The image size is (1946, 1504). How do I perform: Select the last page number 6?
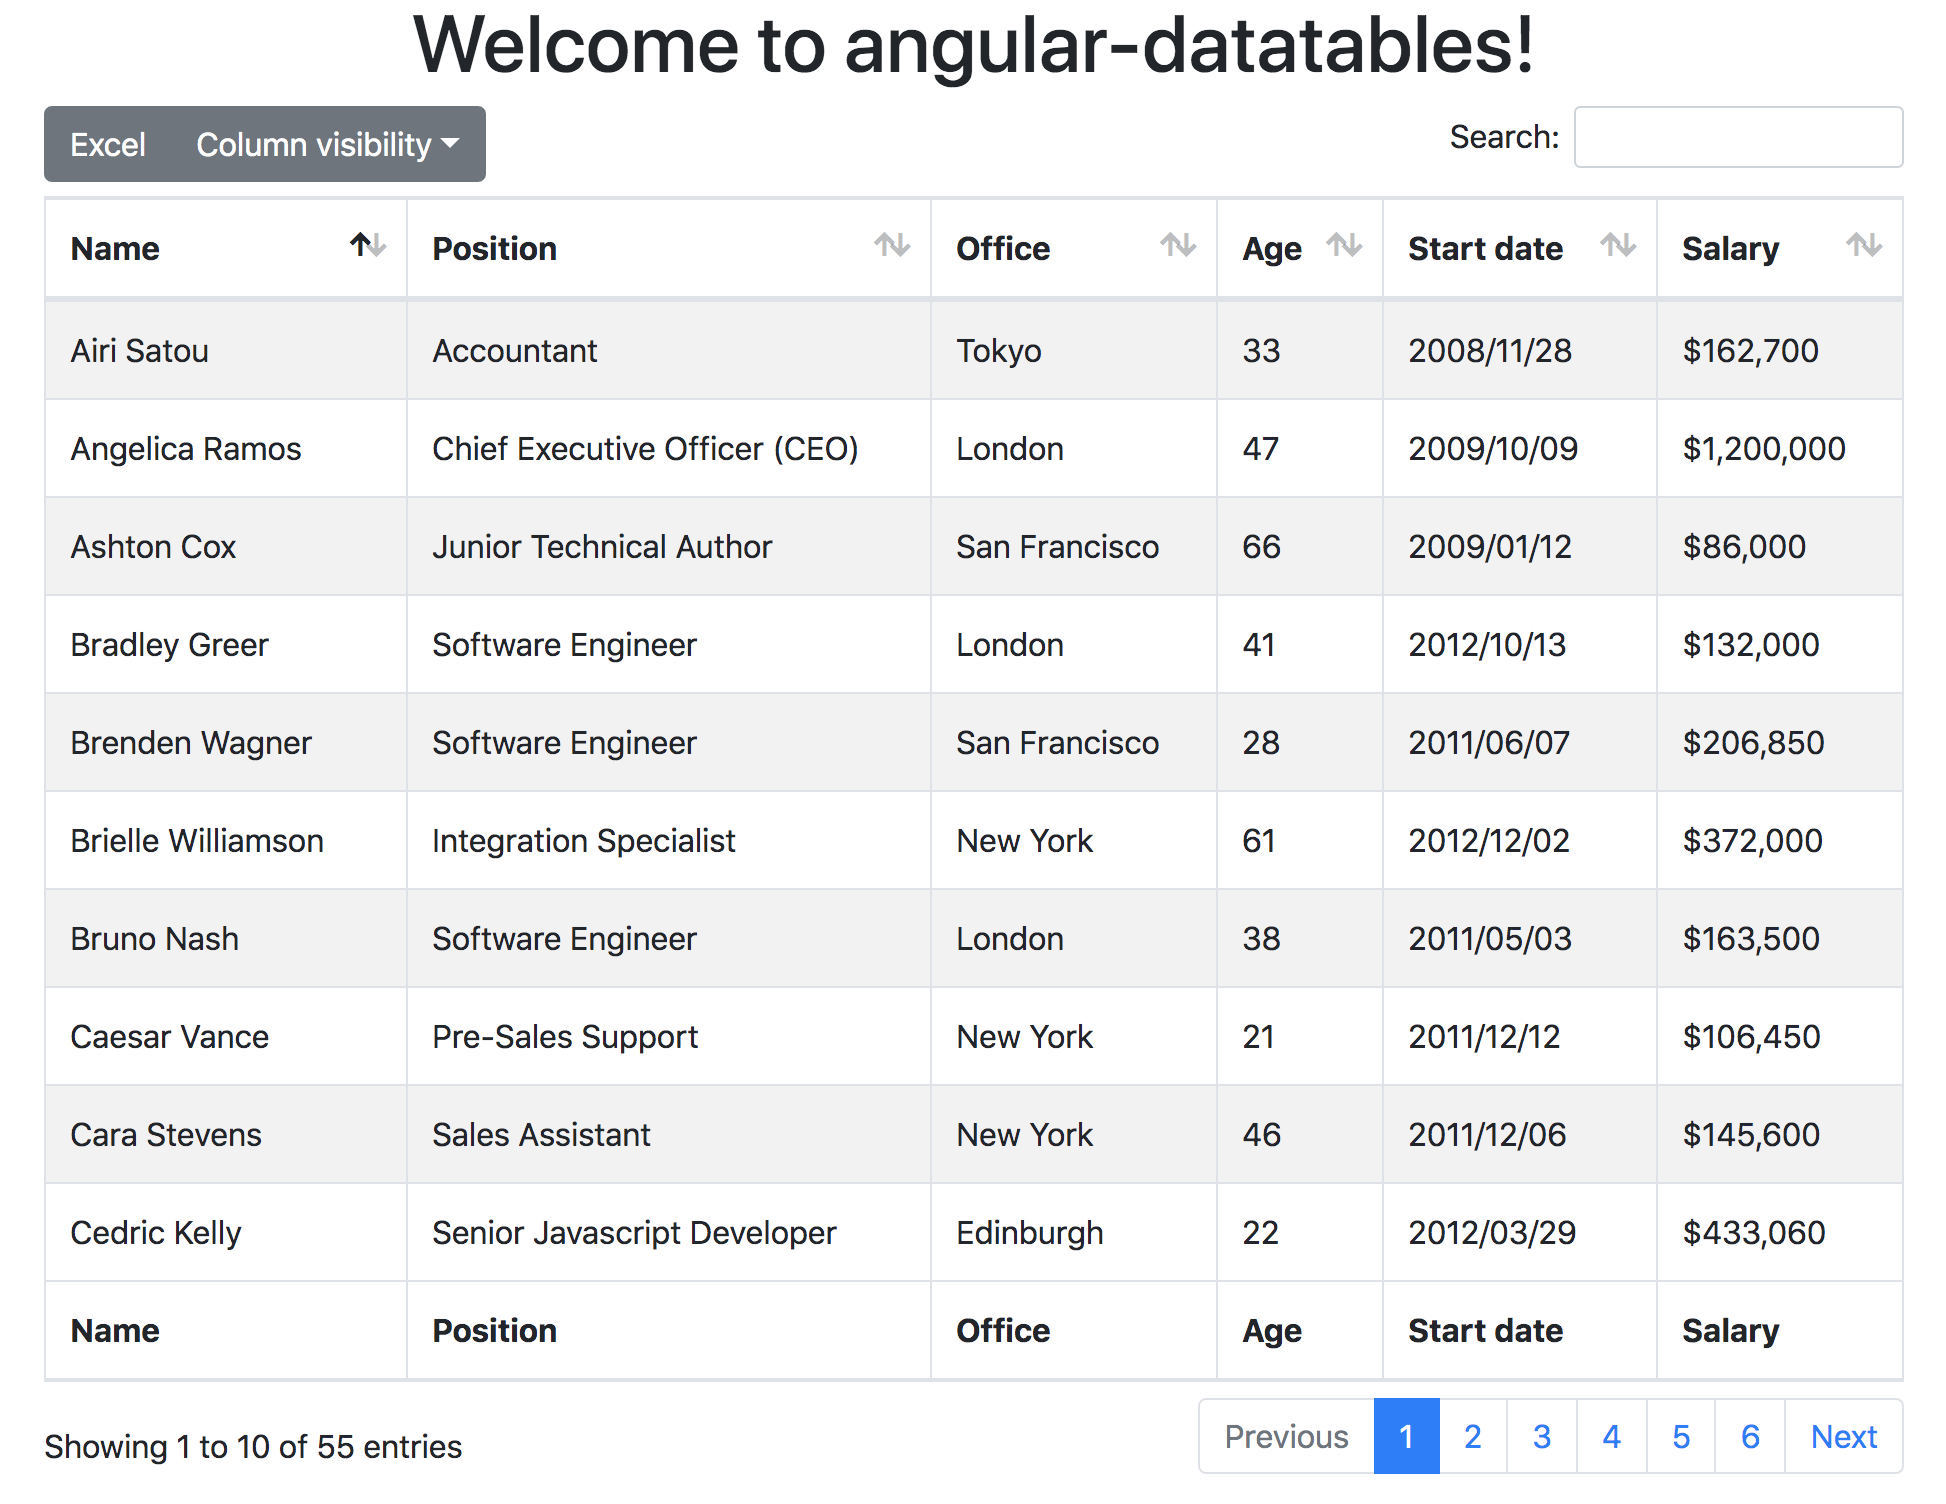pyautogui.click(x=1750, y=1437)
